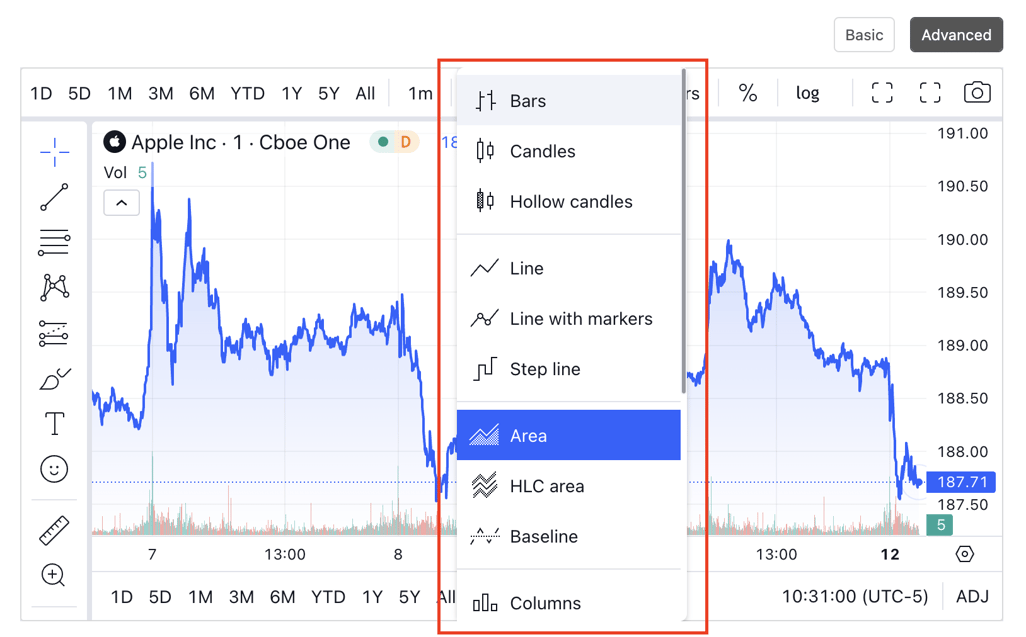1026x637 pixels.
Task: Collapse the Apple Inc chart legend
Action: 121,202
